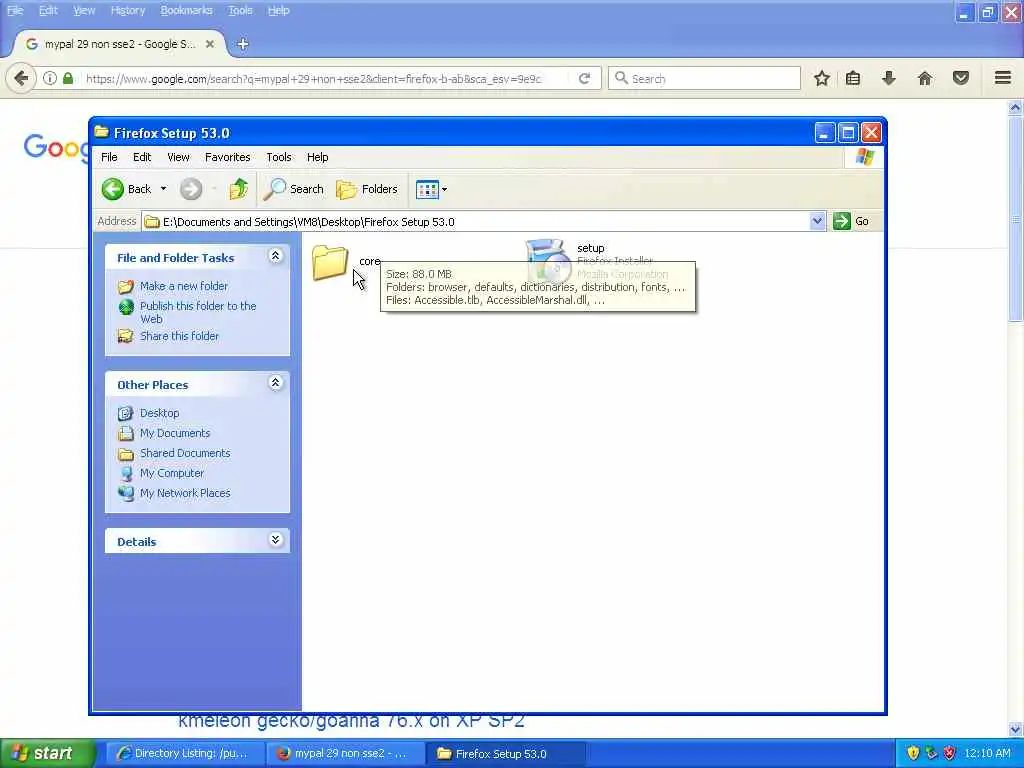The width and height of the screenshot is (1024, 768).
Task: Open My Documents from Other Places
Action: pyautogui.click(x=175, y=433)
